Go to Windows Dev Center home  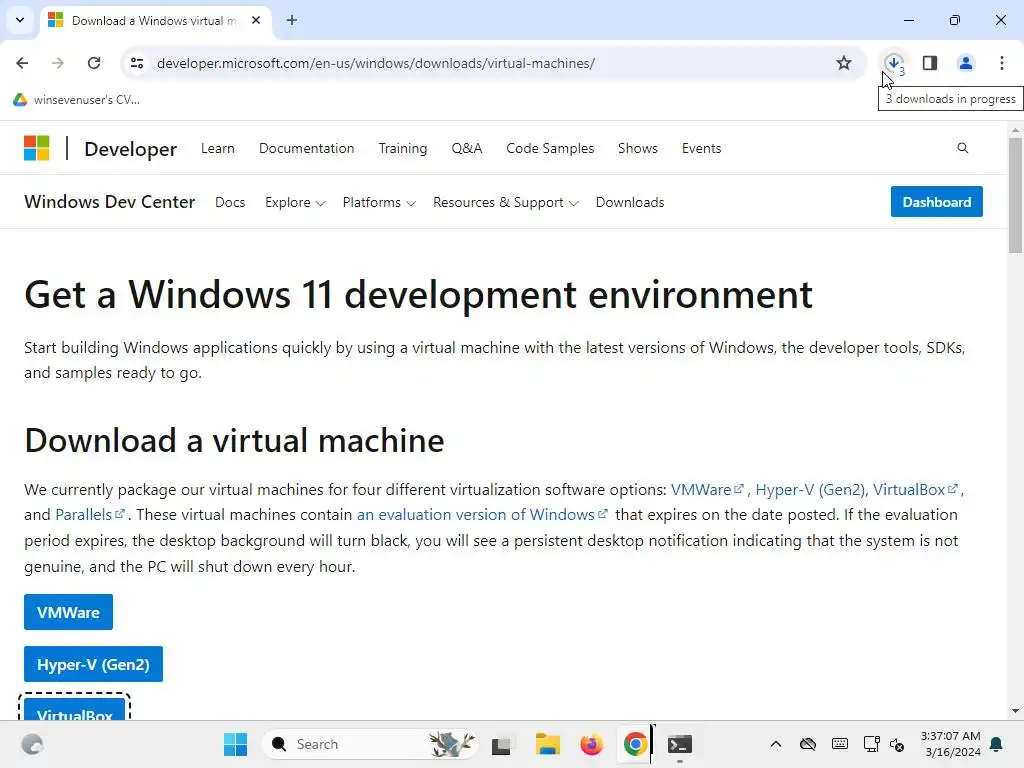point(110,202)
